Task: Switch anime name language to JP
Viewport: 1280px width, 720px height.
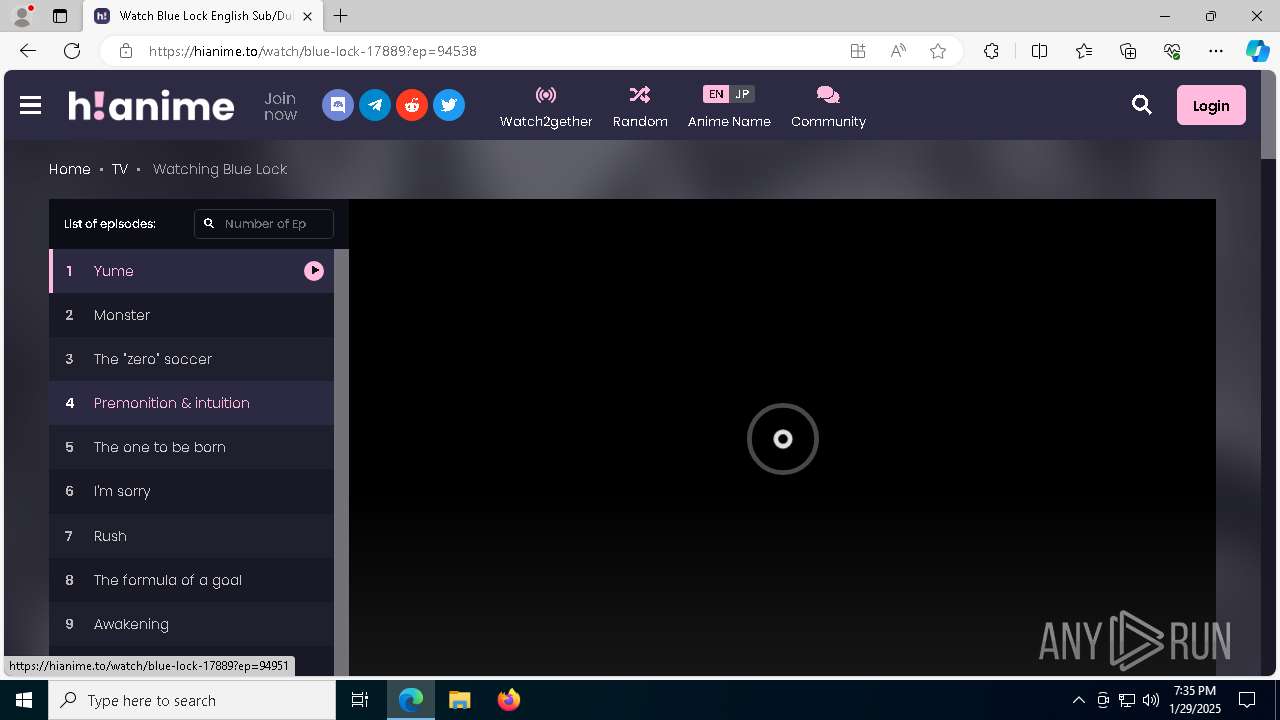Action: pyautogui.click(x=742, y=94)
